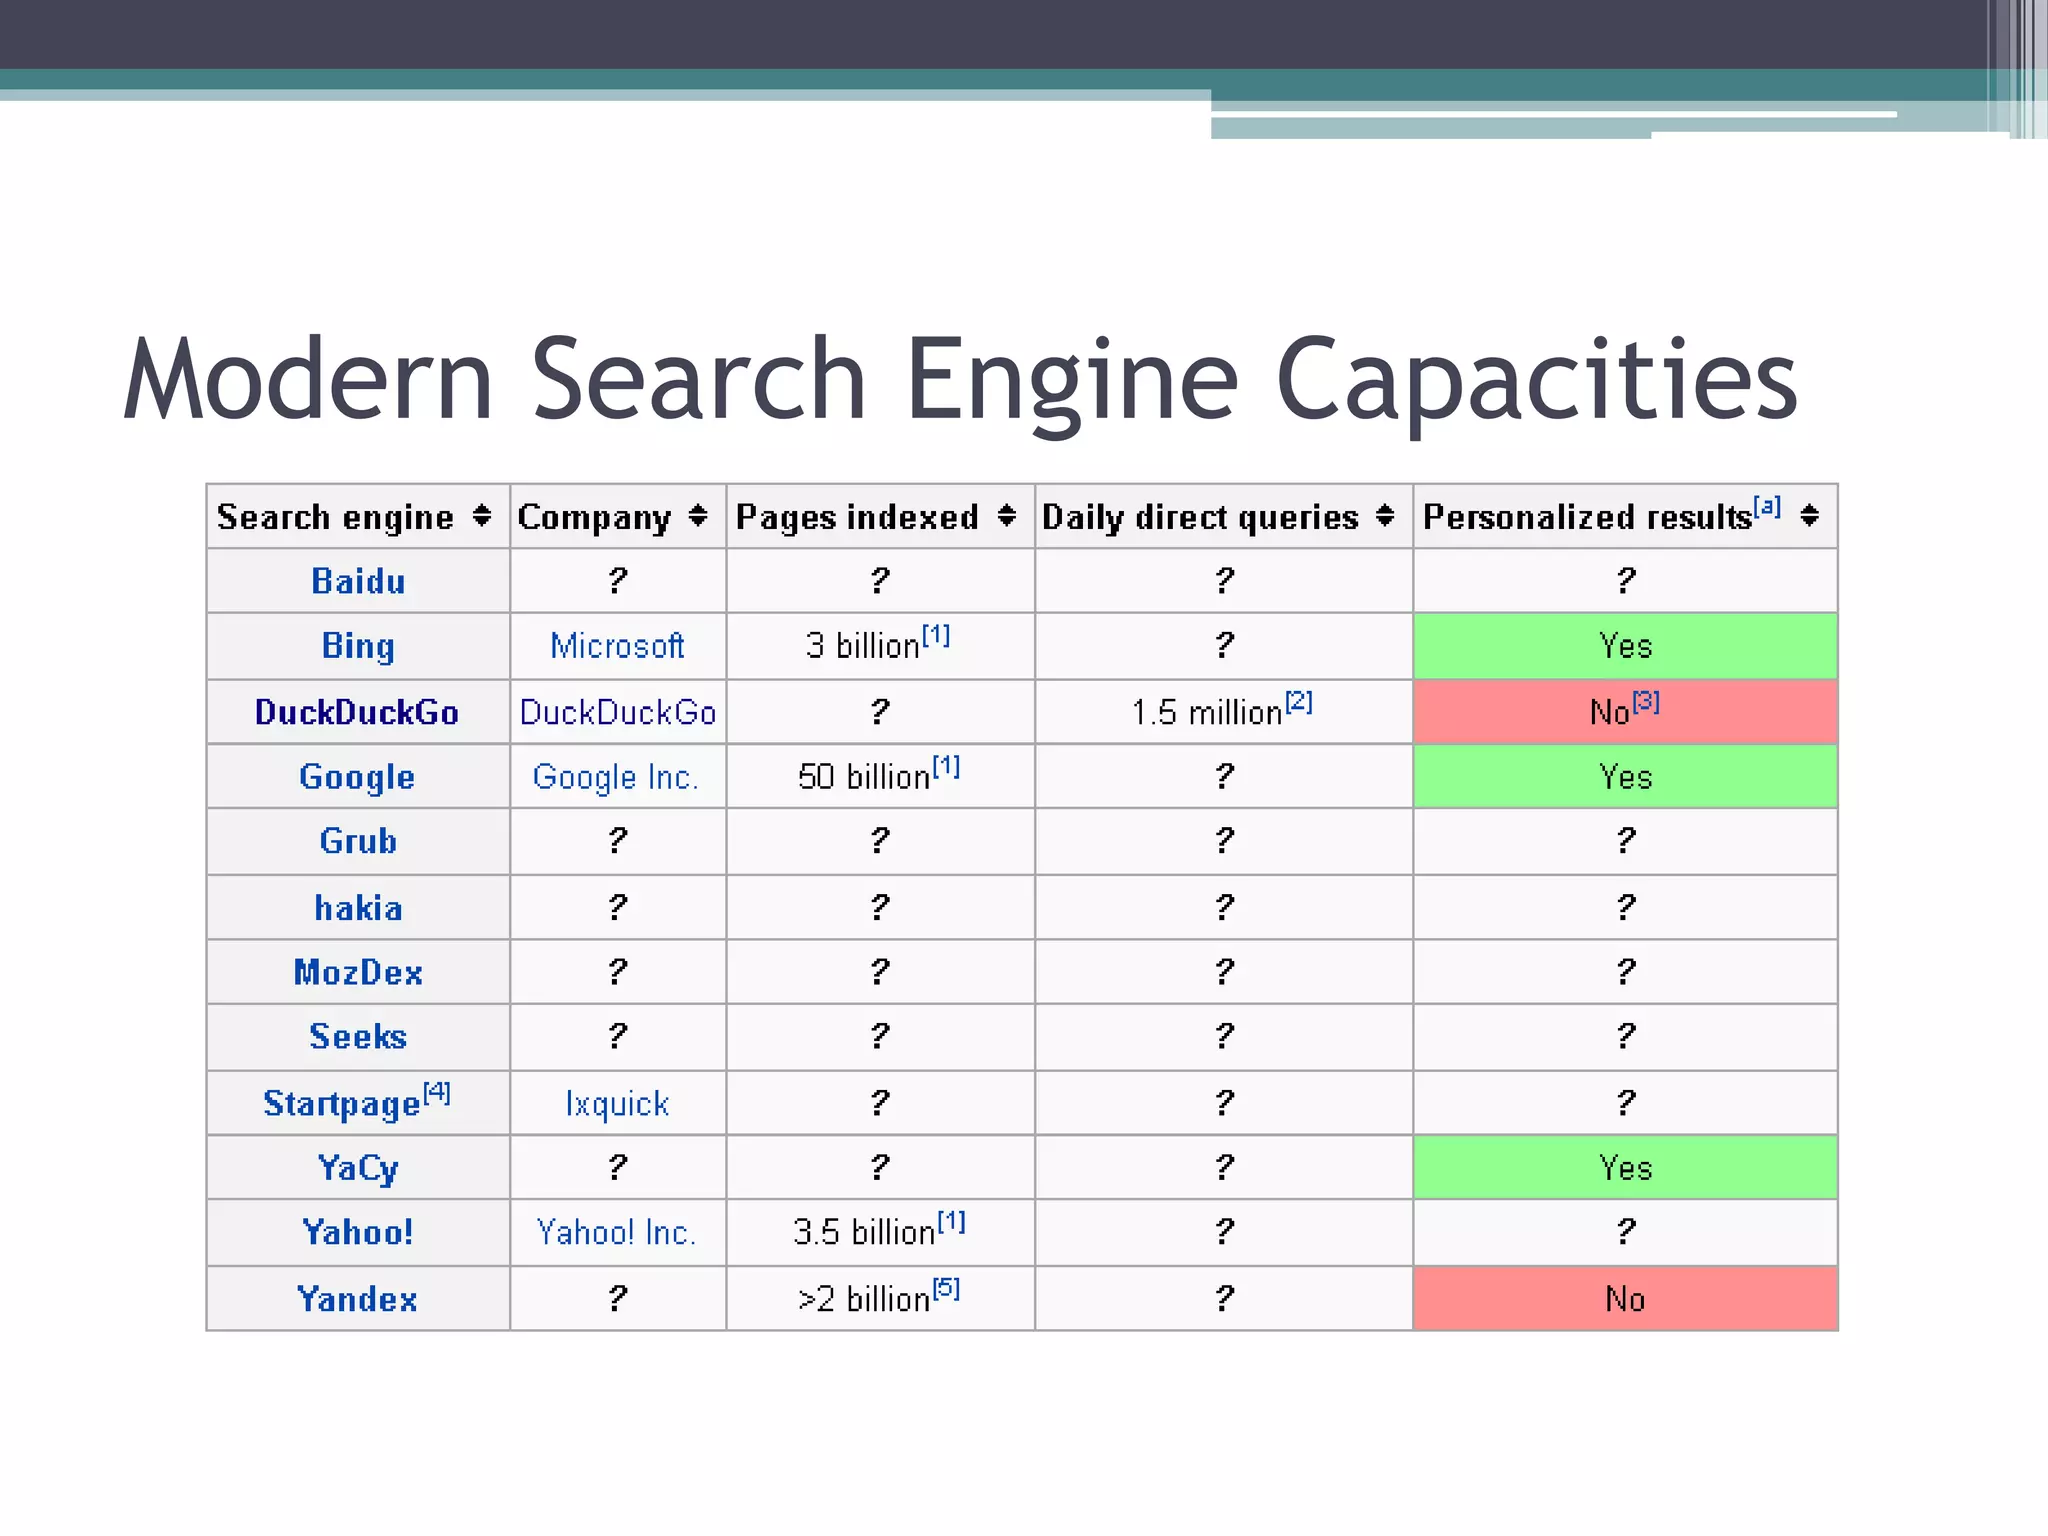Viewport: 2048px width, 1536px height.
Task: Open the Grub search engine link
Action: click(x=358, y=841)
